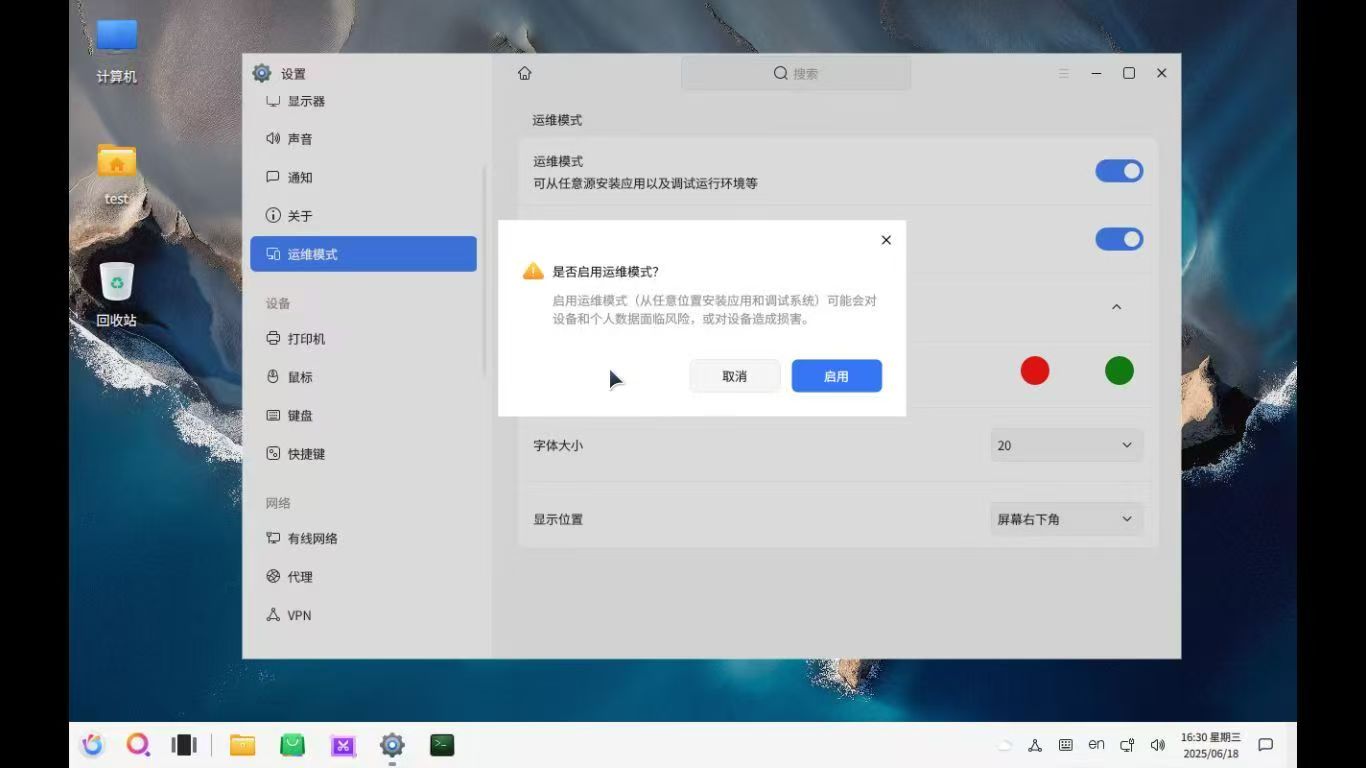Screen dimensions: 1366x768
Task: Click the volume icon in the system tray
Action: (1158, 745)
